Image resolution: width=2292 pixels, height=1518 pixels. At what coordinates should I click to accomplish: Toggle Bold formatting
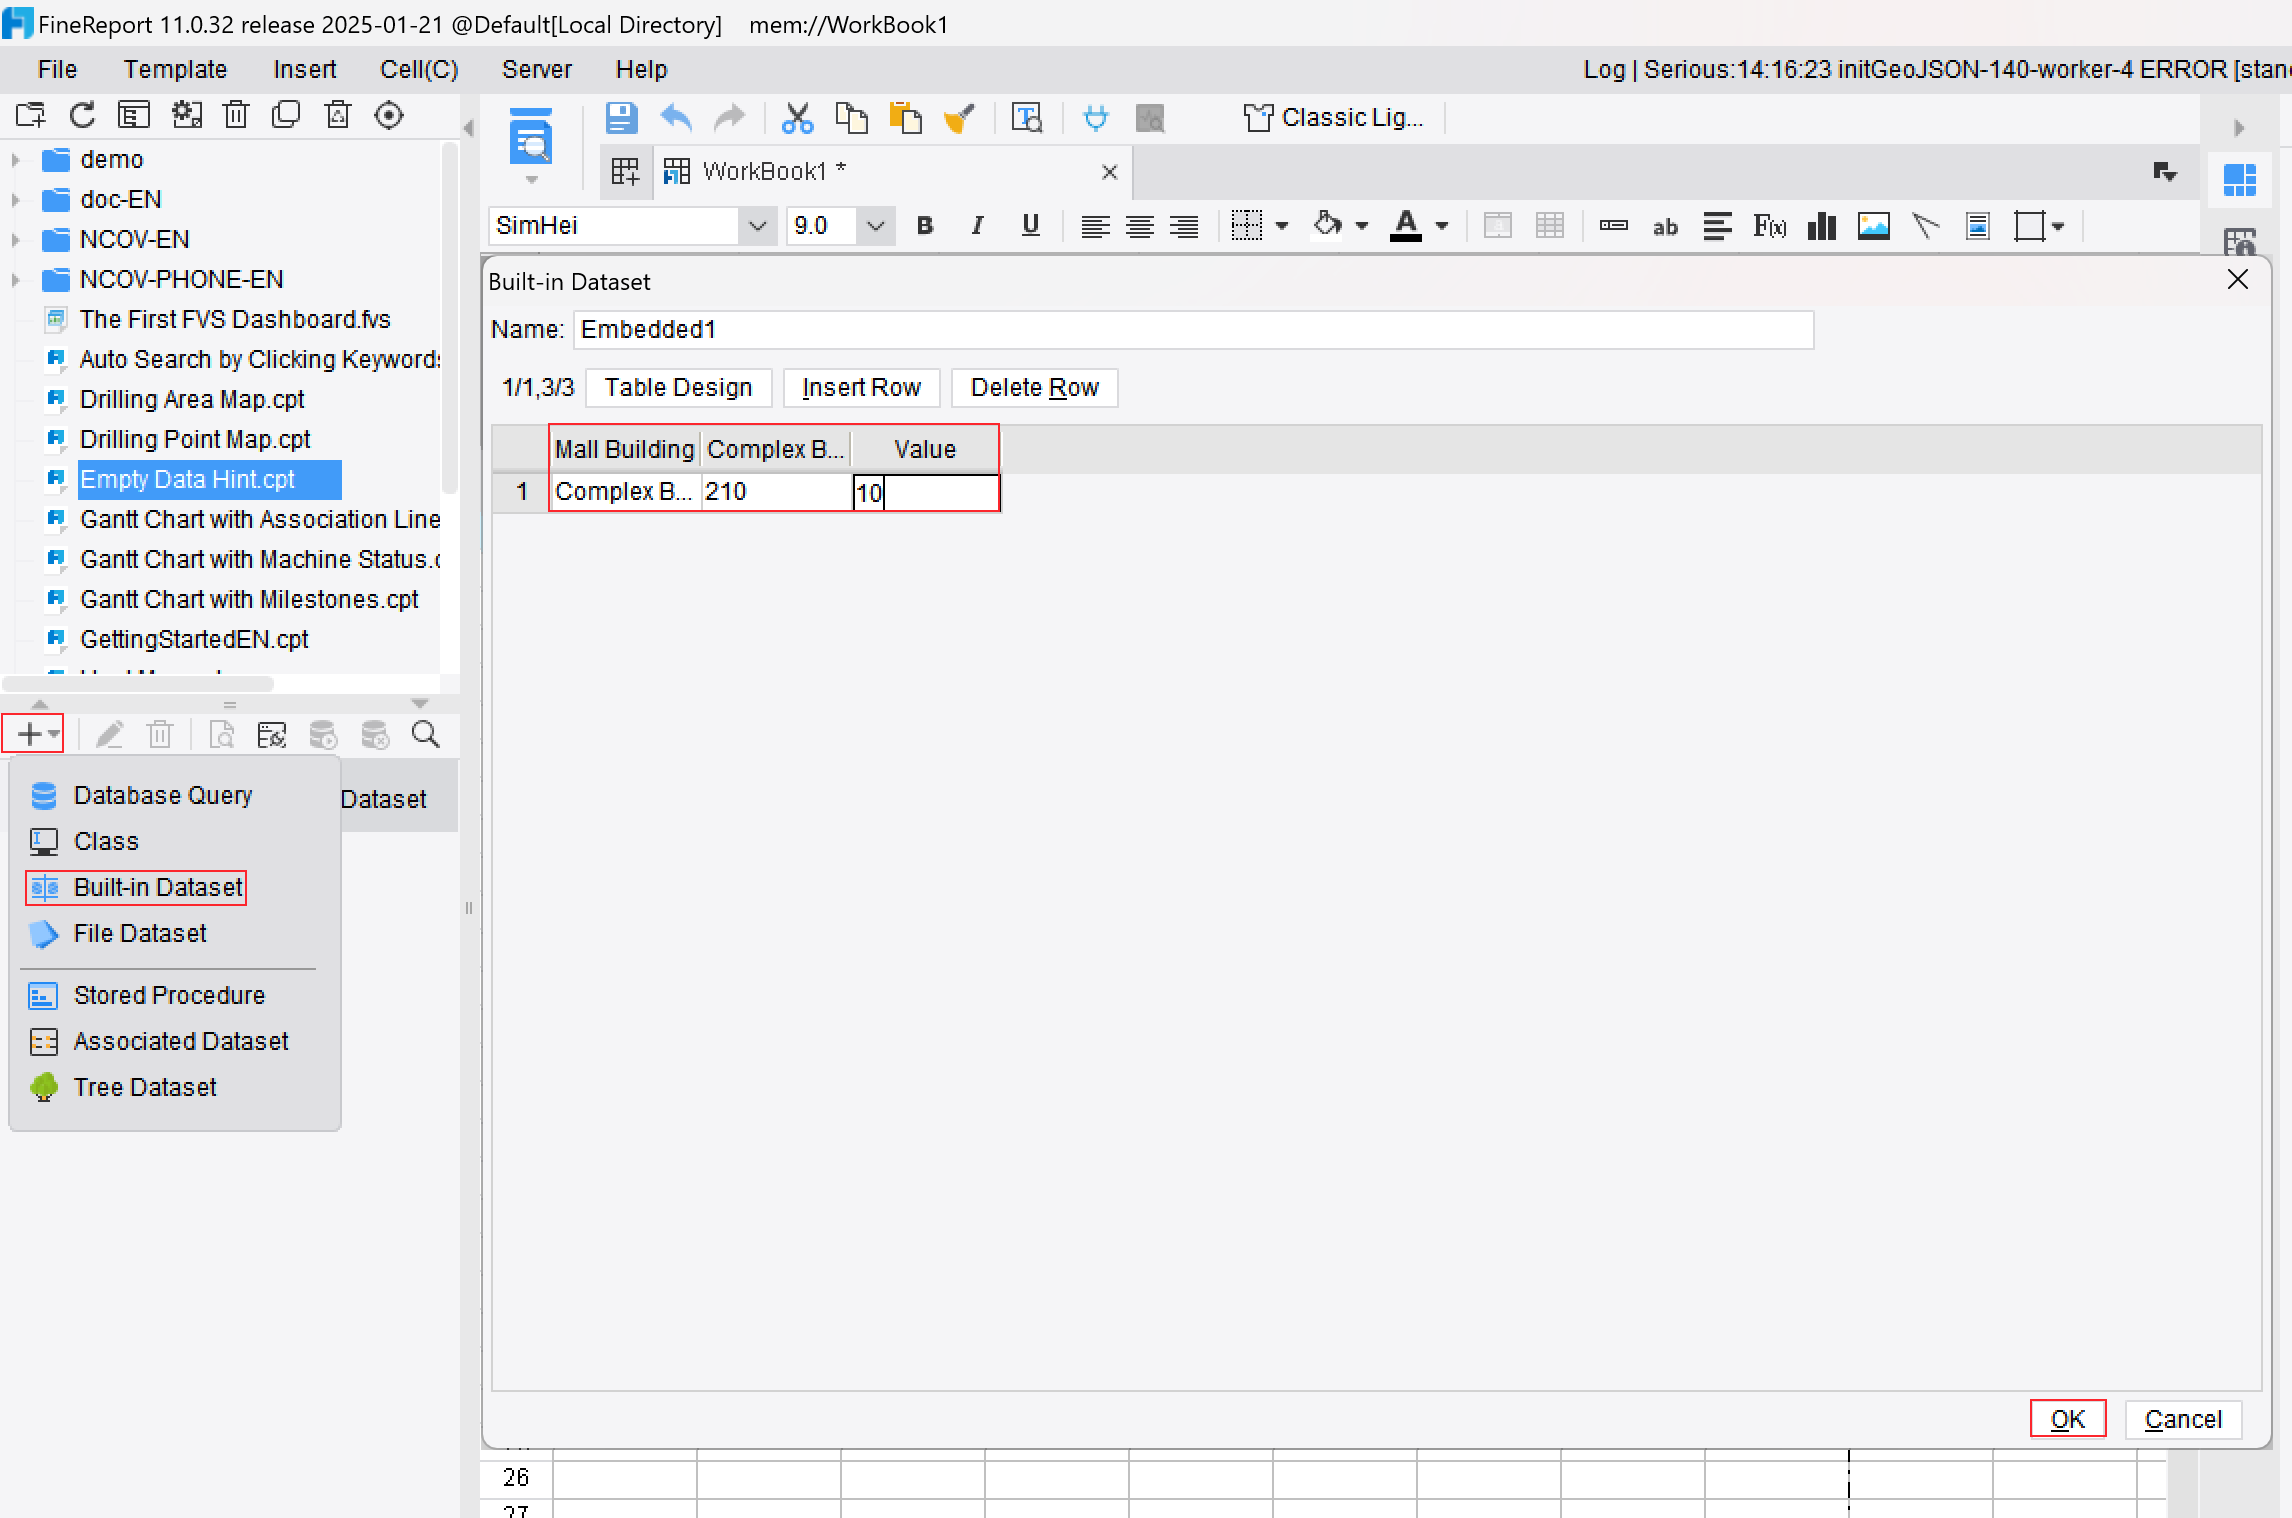(925, 226)
